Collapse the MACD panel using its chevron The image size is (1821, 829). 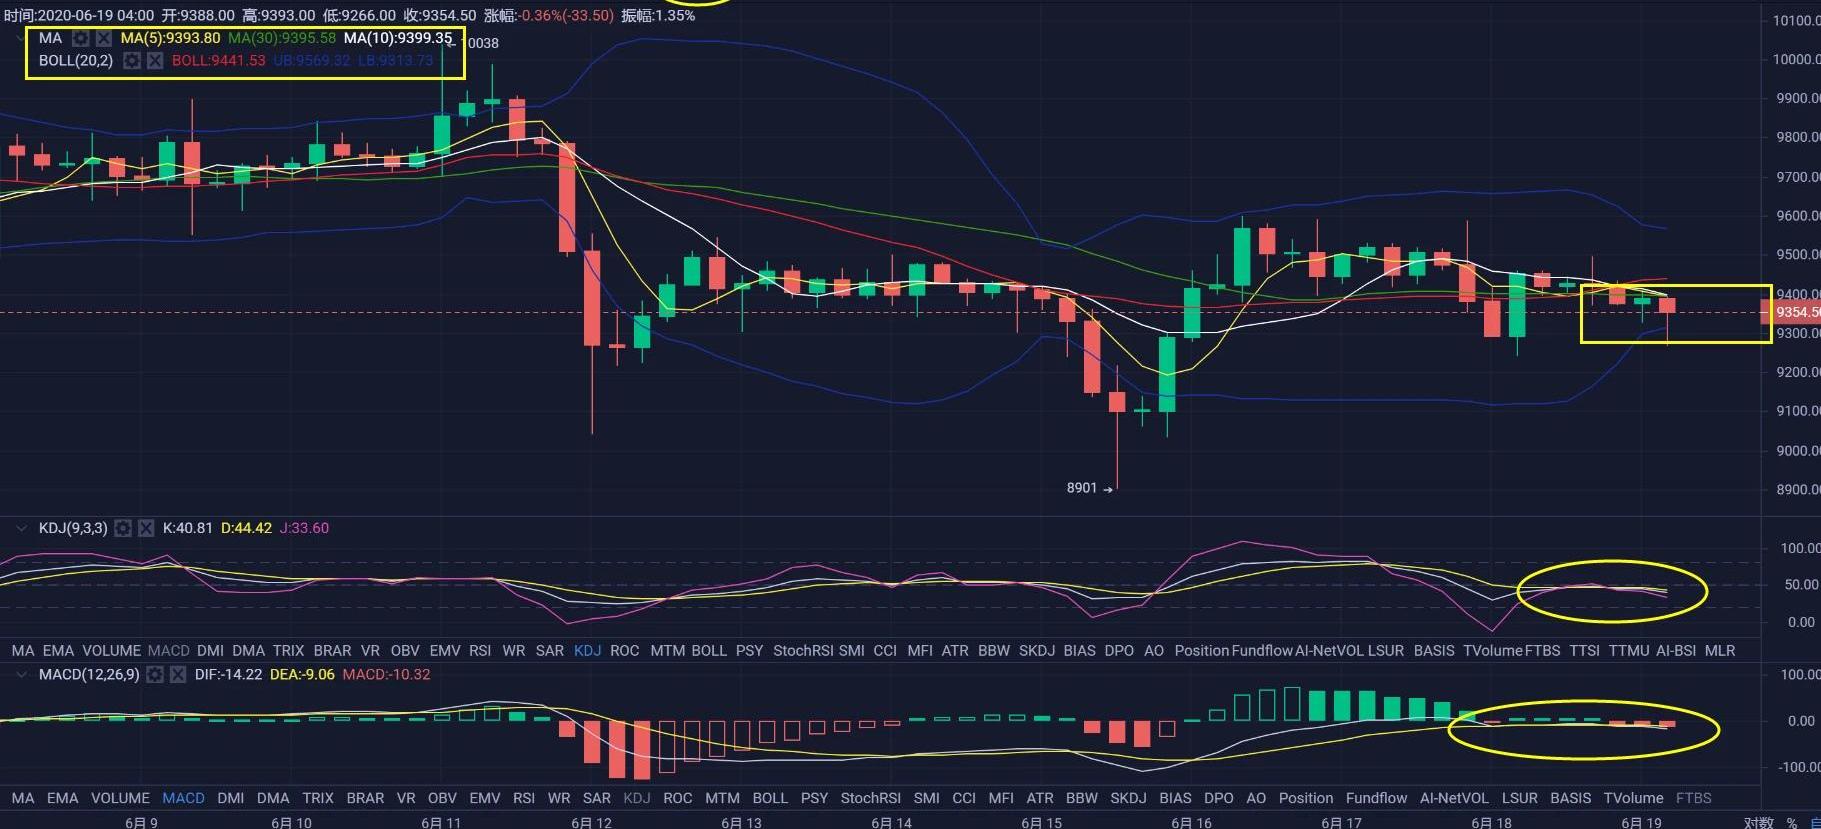tap(20, 675)
